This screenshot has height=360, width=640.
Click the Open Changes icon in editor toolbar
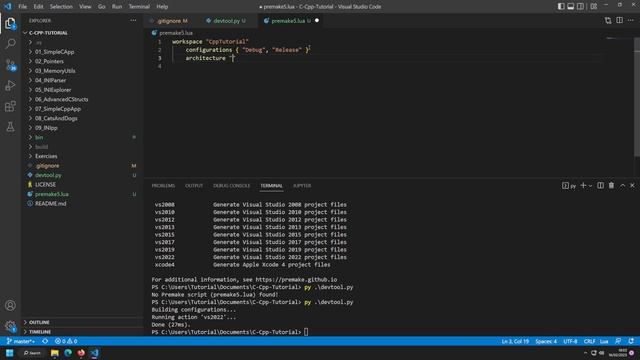[x=608, y=20]
